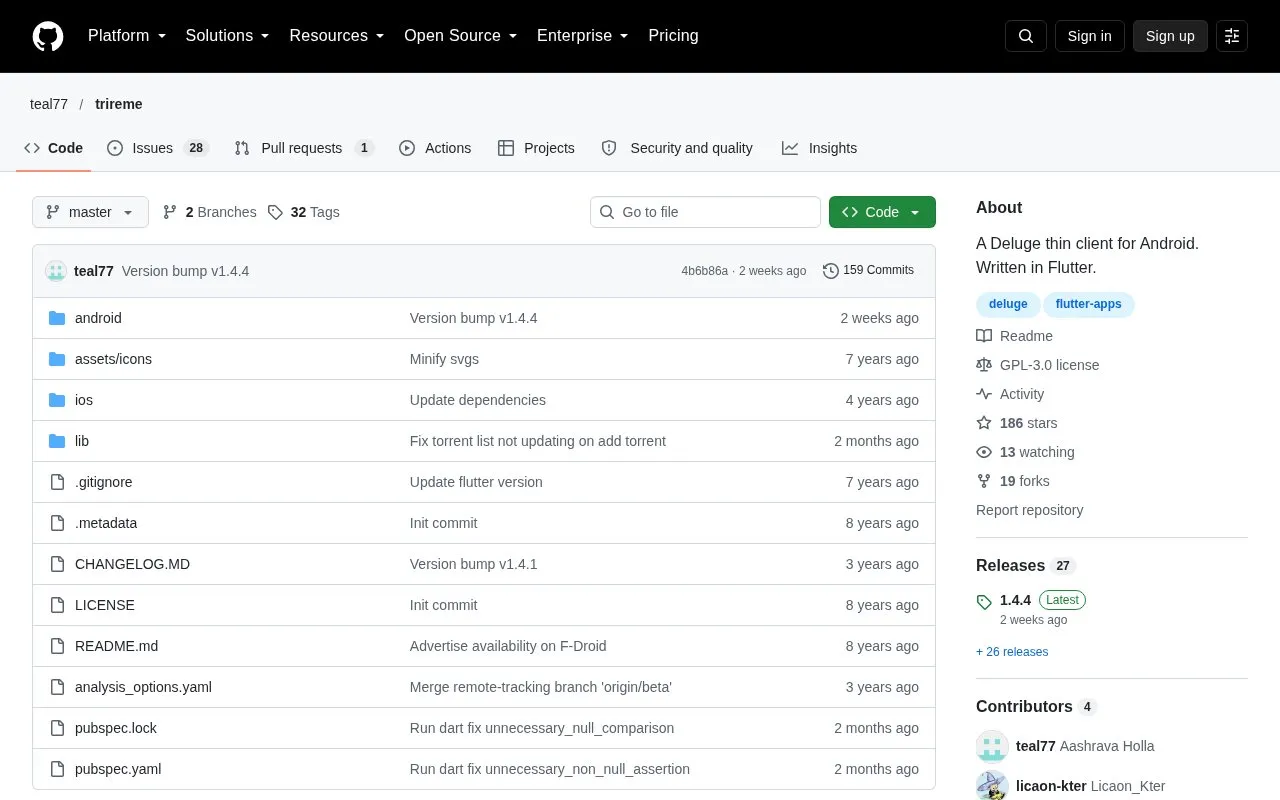Switch to the Pull requests tab

pyautogui.click(x=304, y=148)
